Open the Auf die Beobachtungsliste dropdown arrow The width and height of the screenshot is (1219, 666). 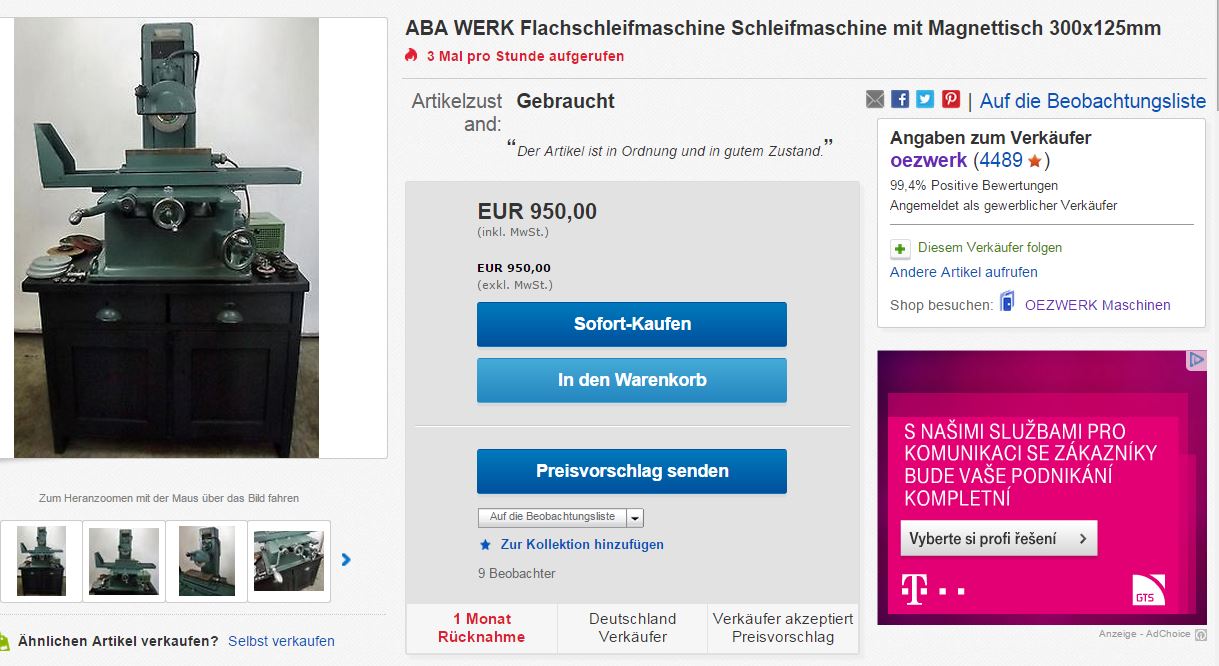point(635,518)
